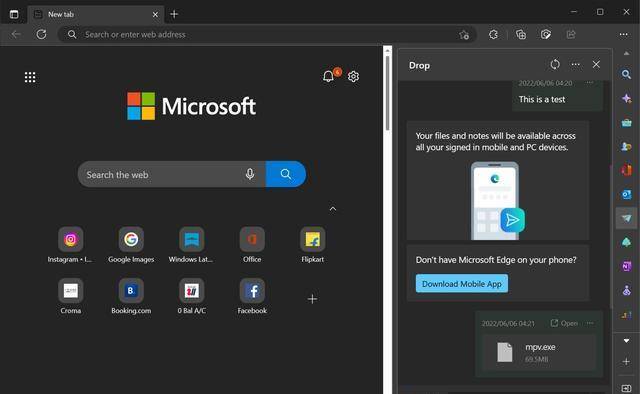Image resolution: width=640 pixels, height=394 pixels.
Task: Open a new tab with plus button
Action: coord(174,14)
